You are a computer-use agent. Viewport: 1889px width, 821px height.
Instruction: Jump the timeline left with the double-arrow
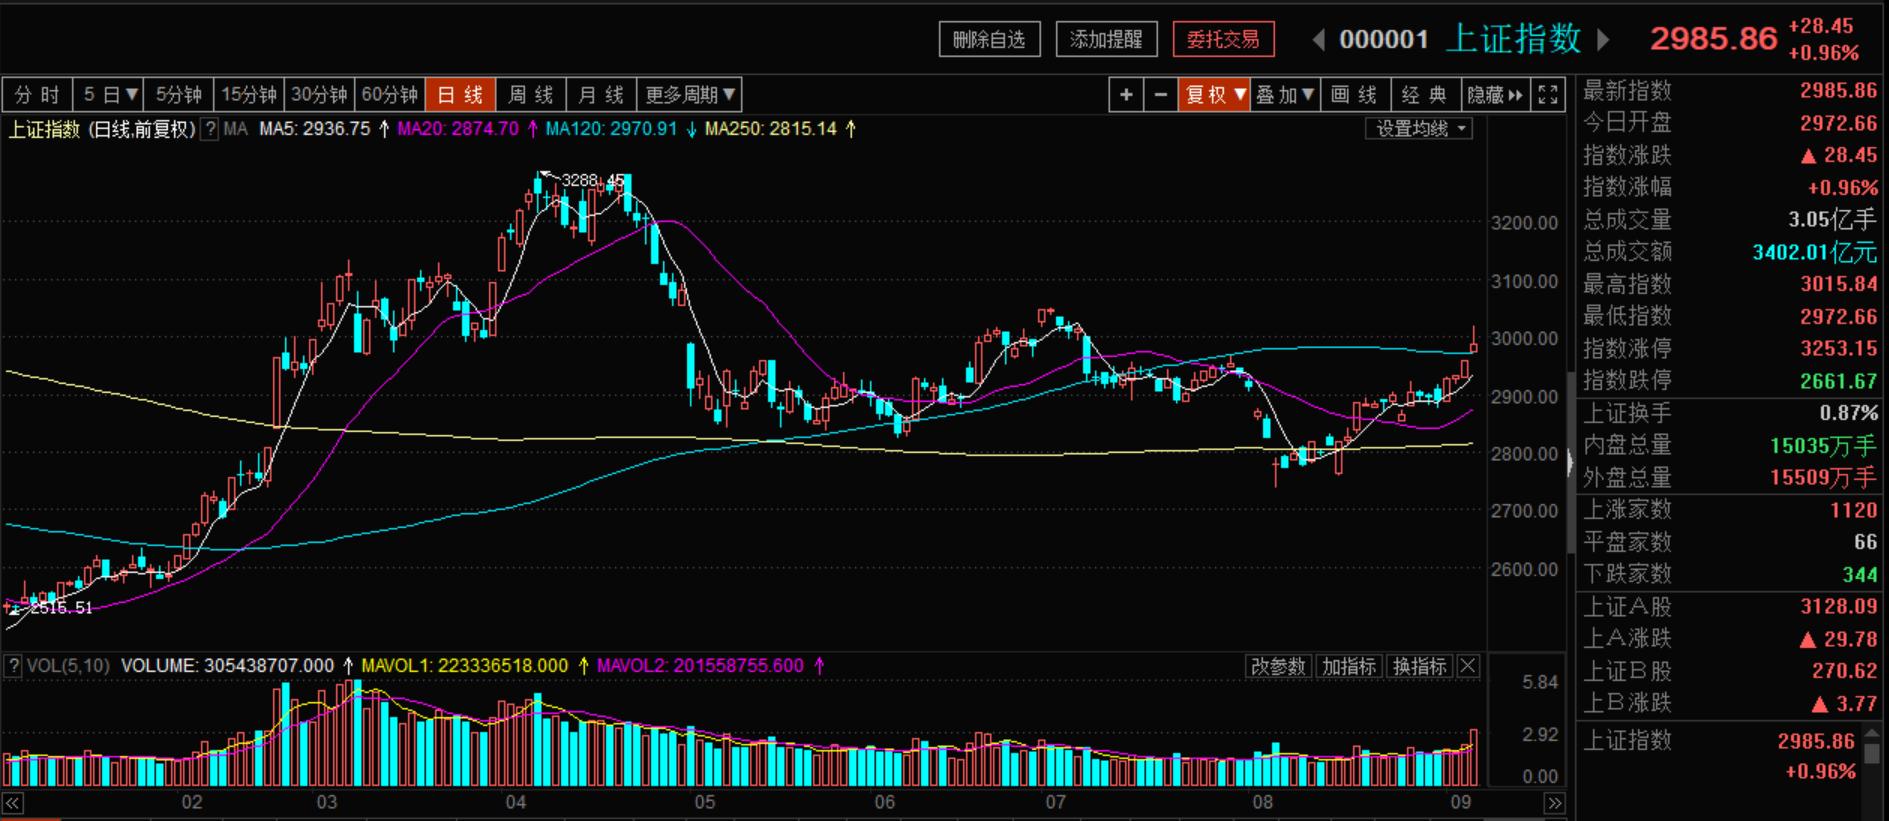pos(12,803)
